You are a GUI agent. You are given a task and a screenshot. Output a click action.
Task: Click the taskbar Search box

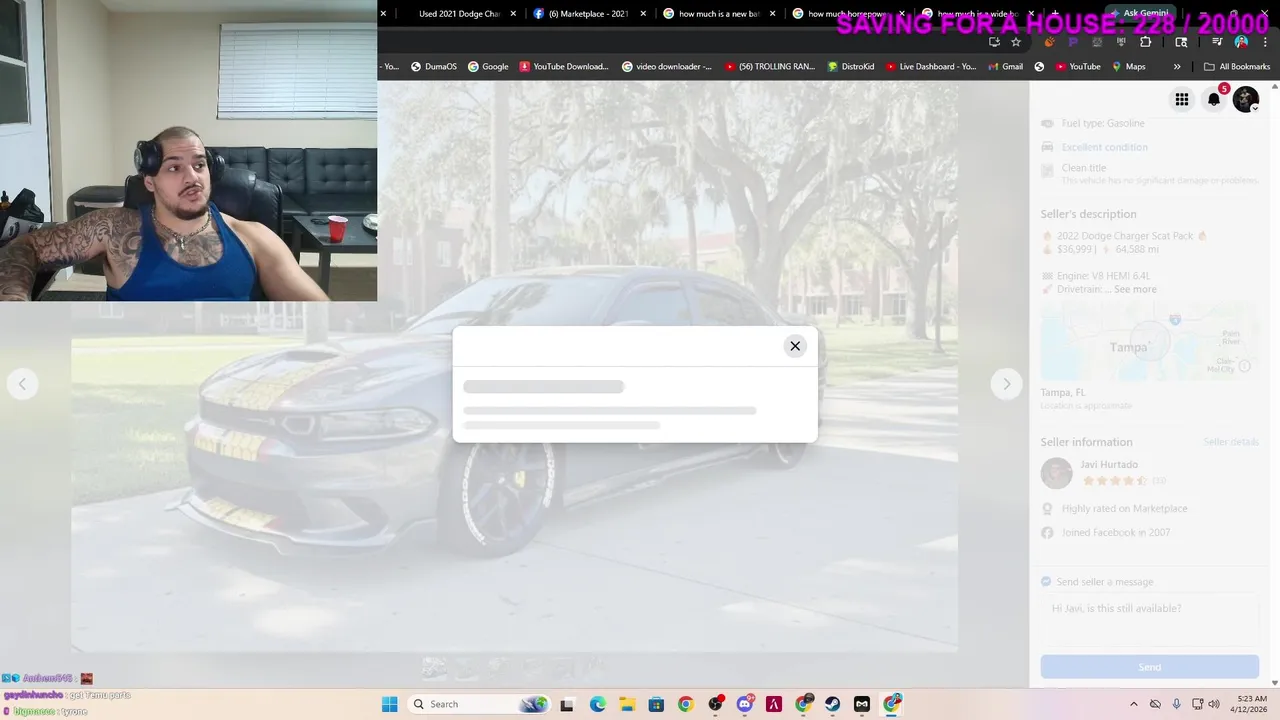[479, 704]
